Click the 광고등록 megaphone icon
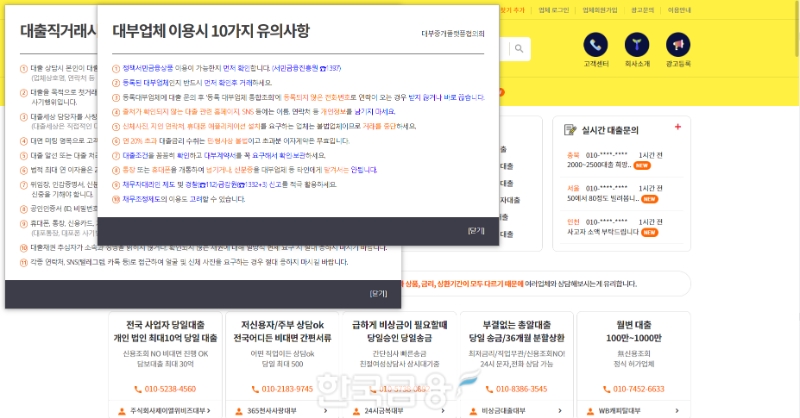This screenshot has height=418, width=800. click(x=678, y=45)
